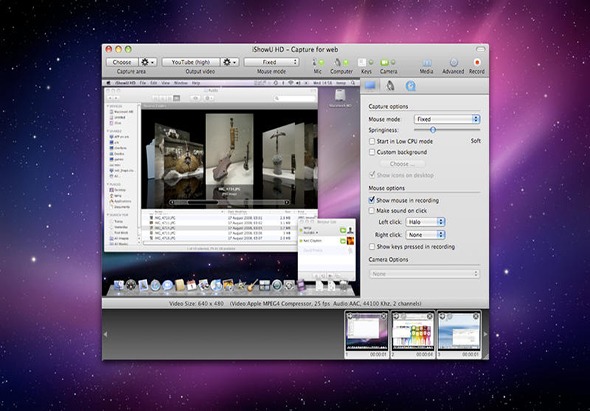
Task: Open the Camera Options None dropdown
Action: 424,274
